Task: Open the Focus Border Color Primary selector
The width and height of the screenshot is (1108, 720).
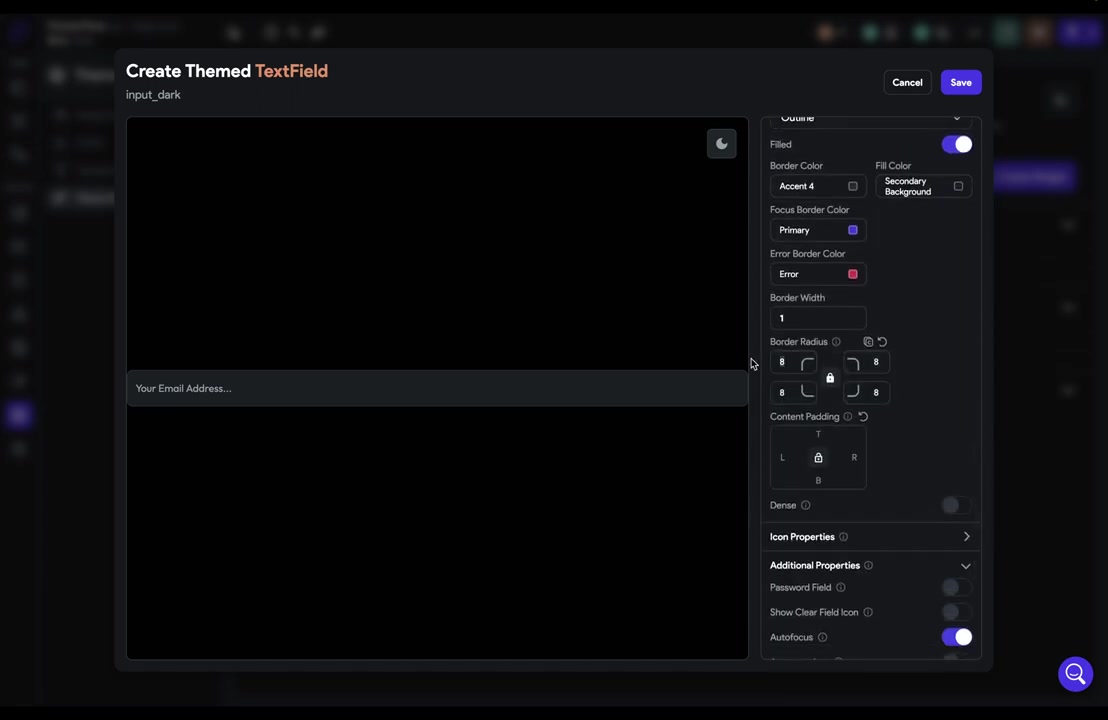Action: pyautogui.click(x=818, y=230)
